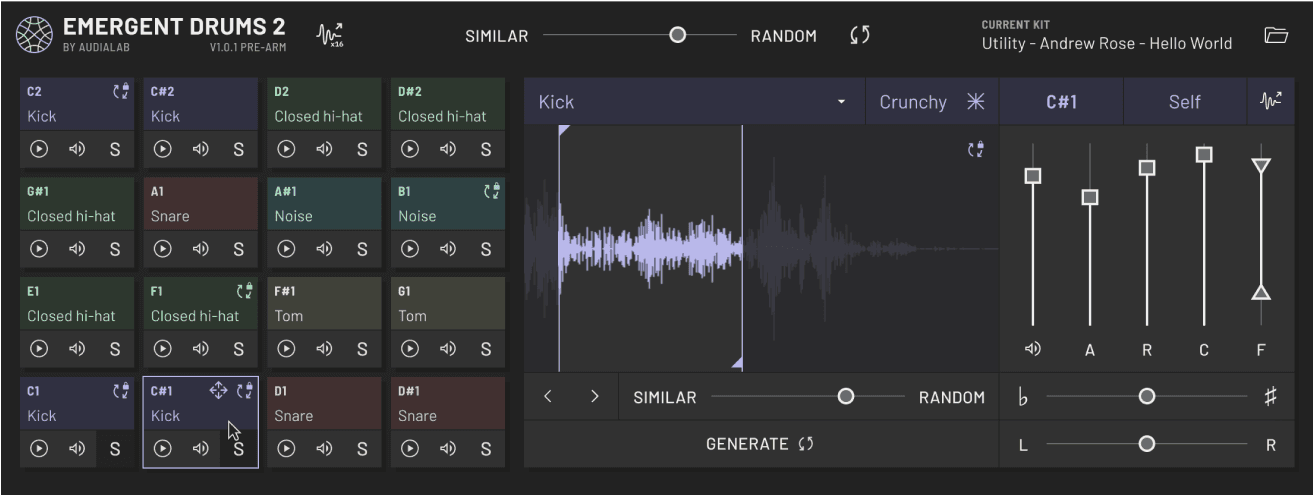Open the kit folder browser icon
The height and width of the screenshot is (495, 1313).
coord(1275,35)
